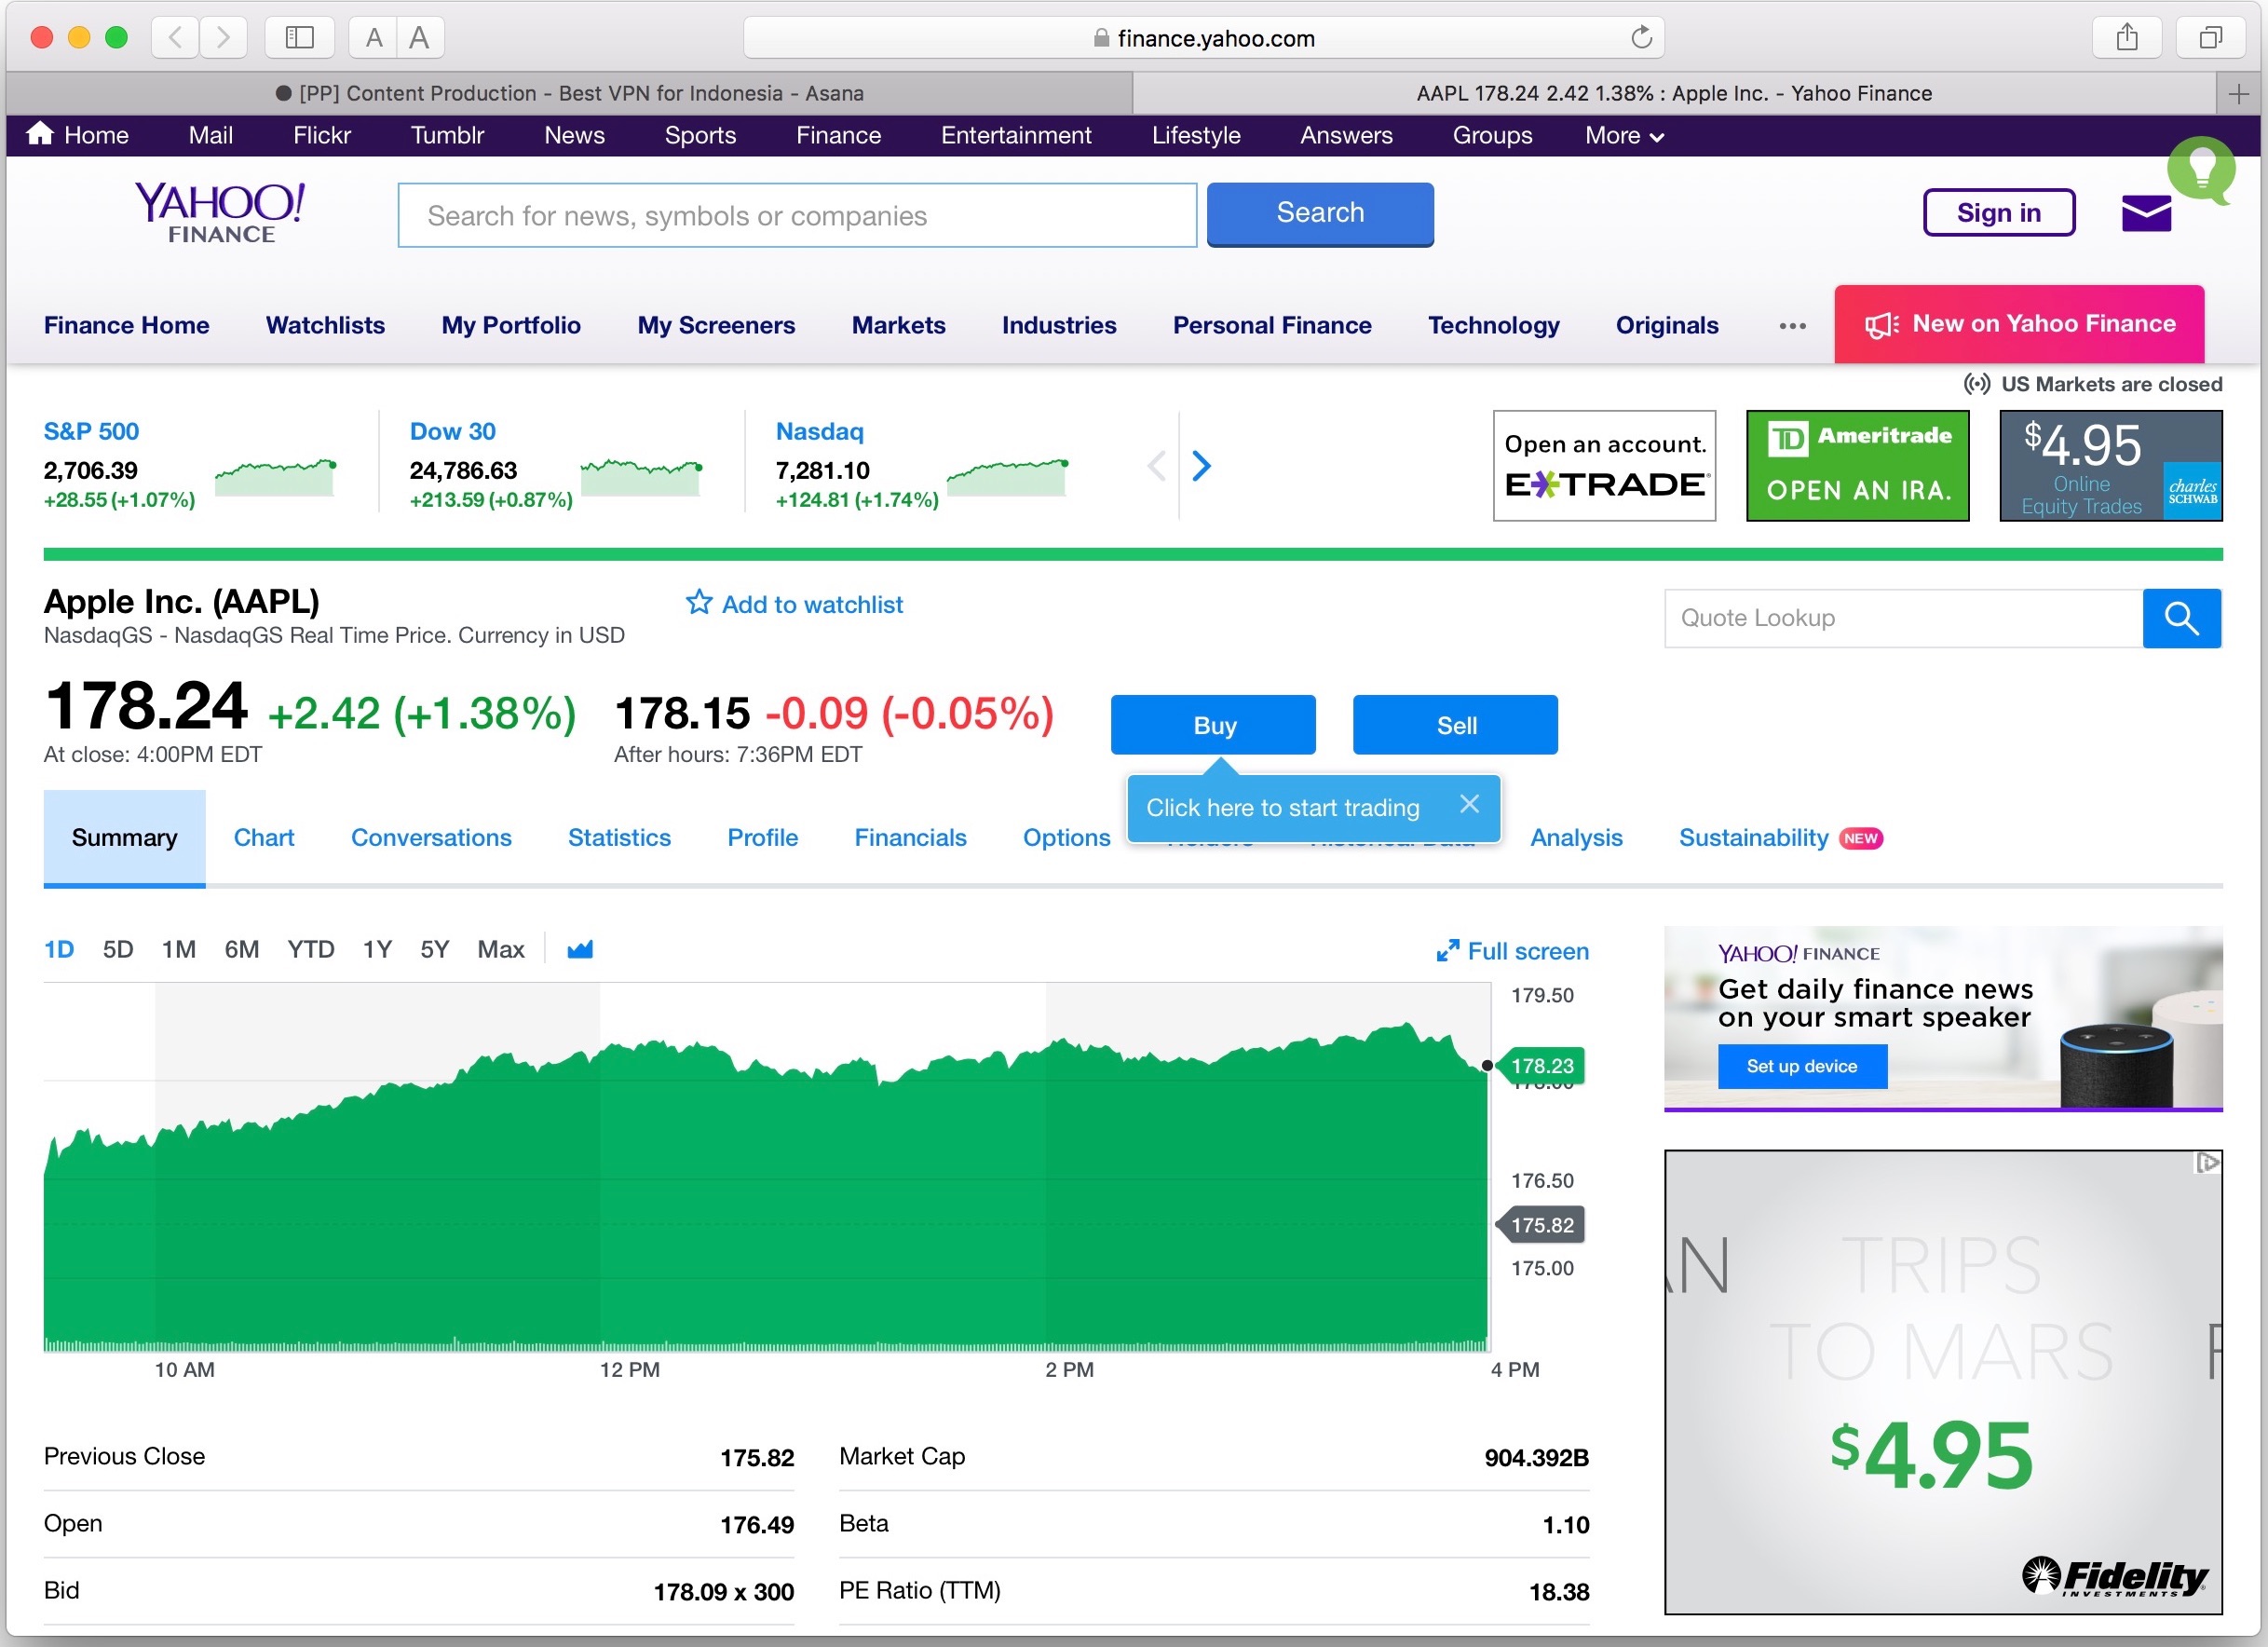Toggle the Safari sidebar button
Screen dimensions: 2268x1647
pyautogui.click(x=299, y=38)
